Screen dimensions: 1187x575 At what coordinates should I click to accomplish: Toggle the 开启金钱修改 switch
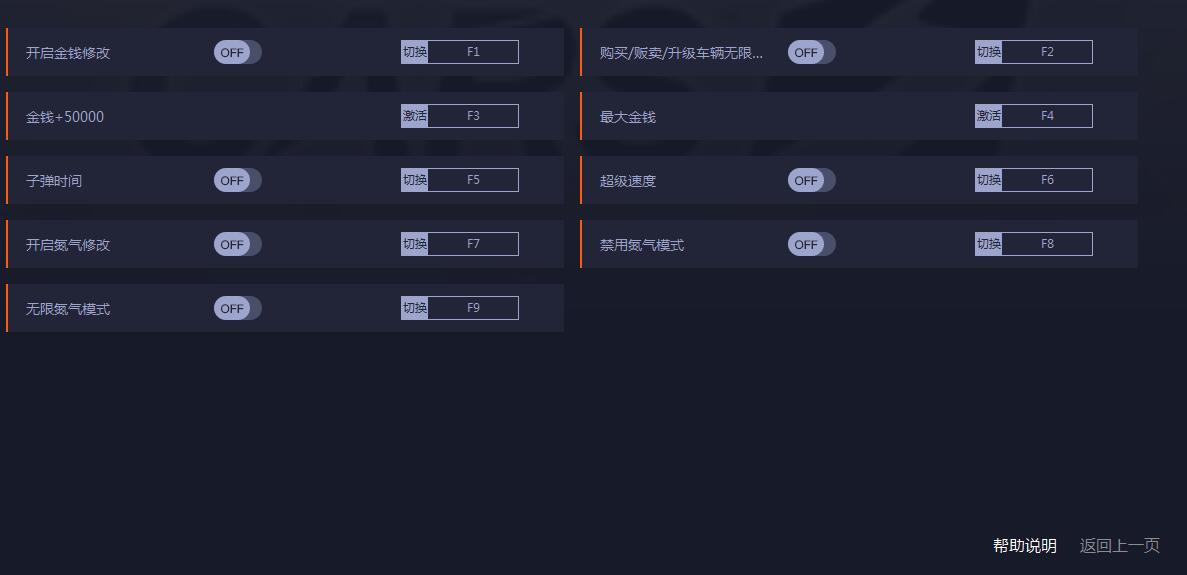[x=237, y=52]
